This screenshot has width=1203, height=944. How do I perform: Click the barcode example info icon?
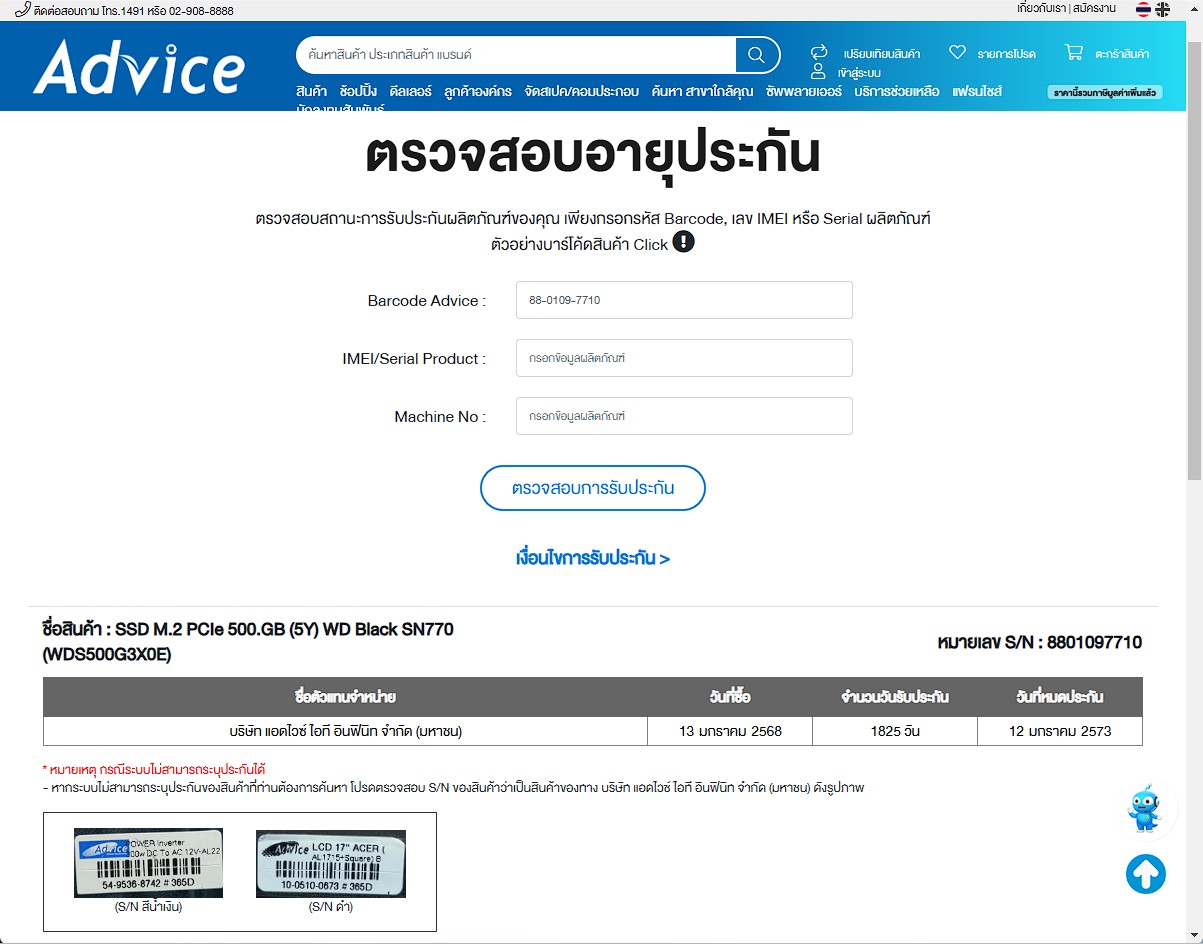click(x=683, y=242)
